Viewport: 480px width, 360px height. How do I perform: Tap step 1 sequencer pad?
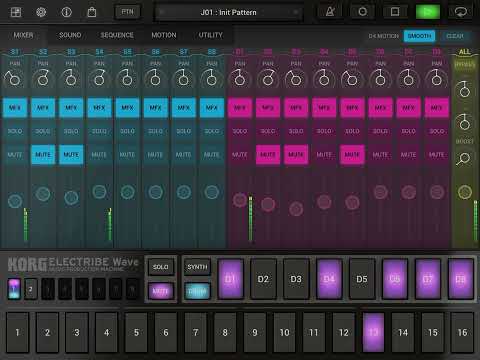click(17, 332)
